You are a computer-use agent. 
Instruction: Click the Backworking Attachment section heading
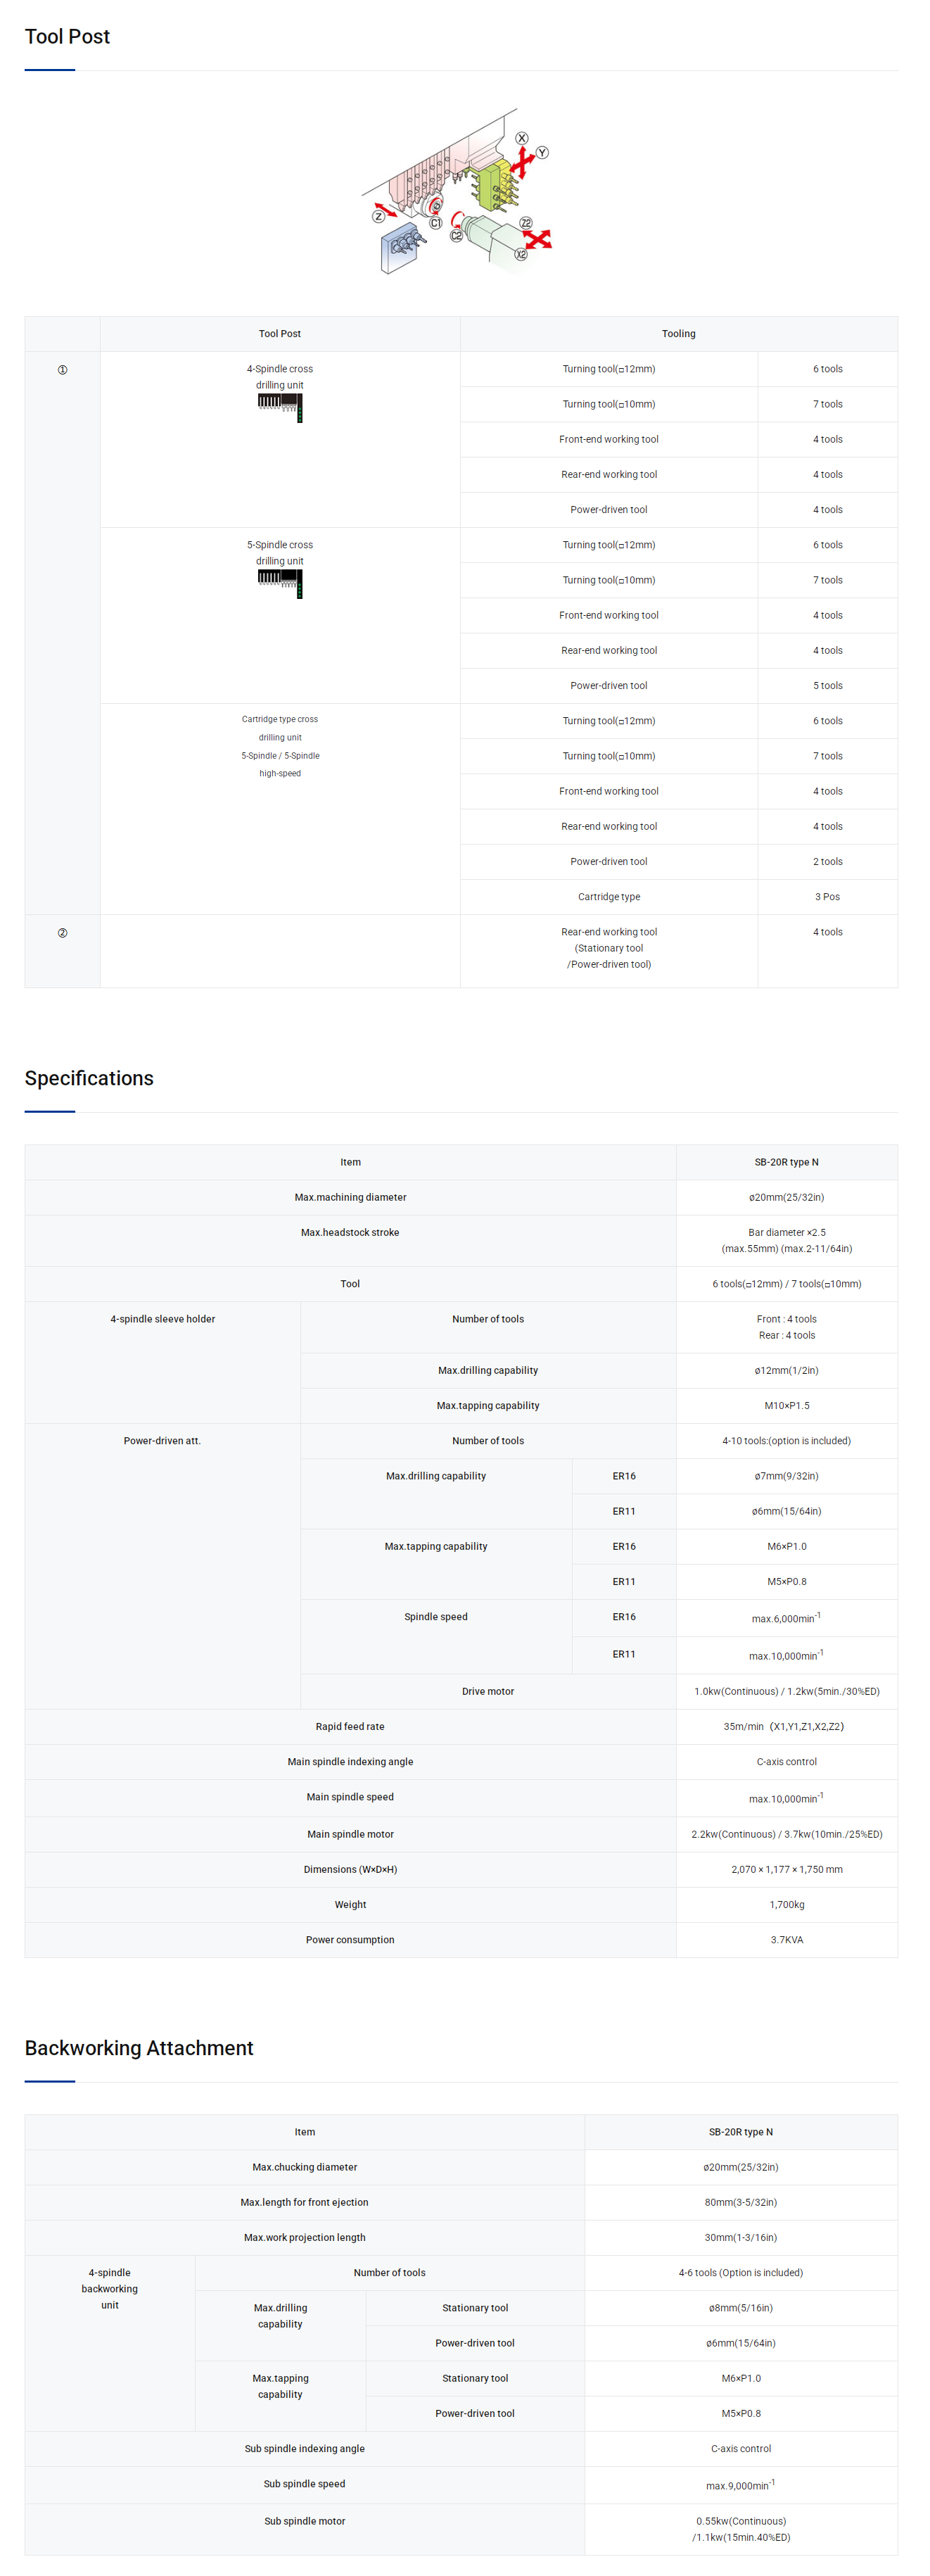pyautogui.click(x=139, y=2048)
